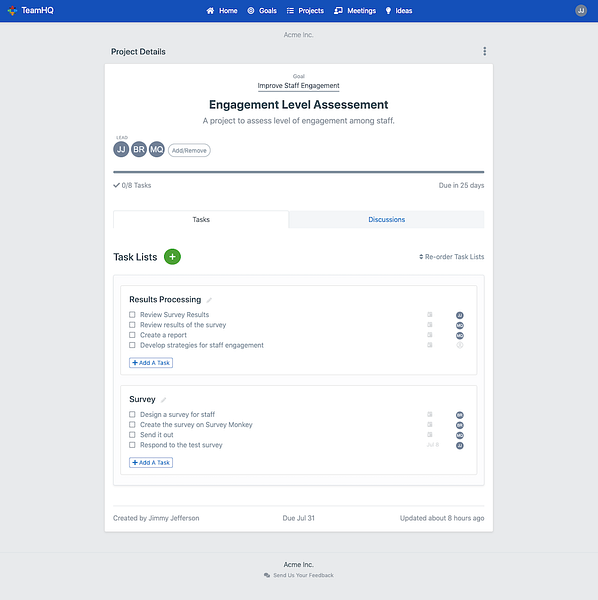This screenshot has height=600, width=598.
Task: Click the Ideas lightbulb icon
Action: 388,11
